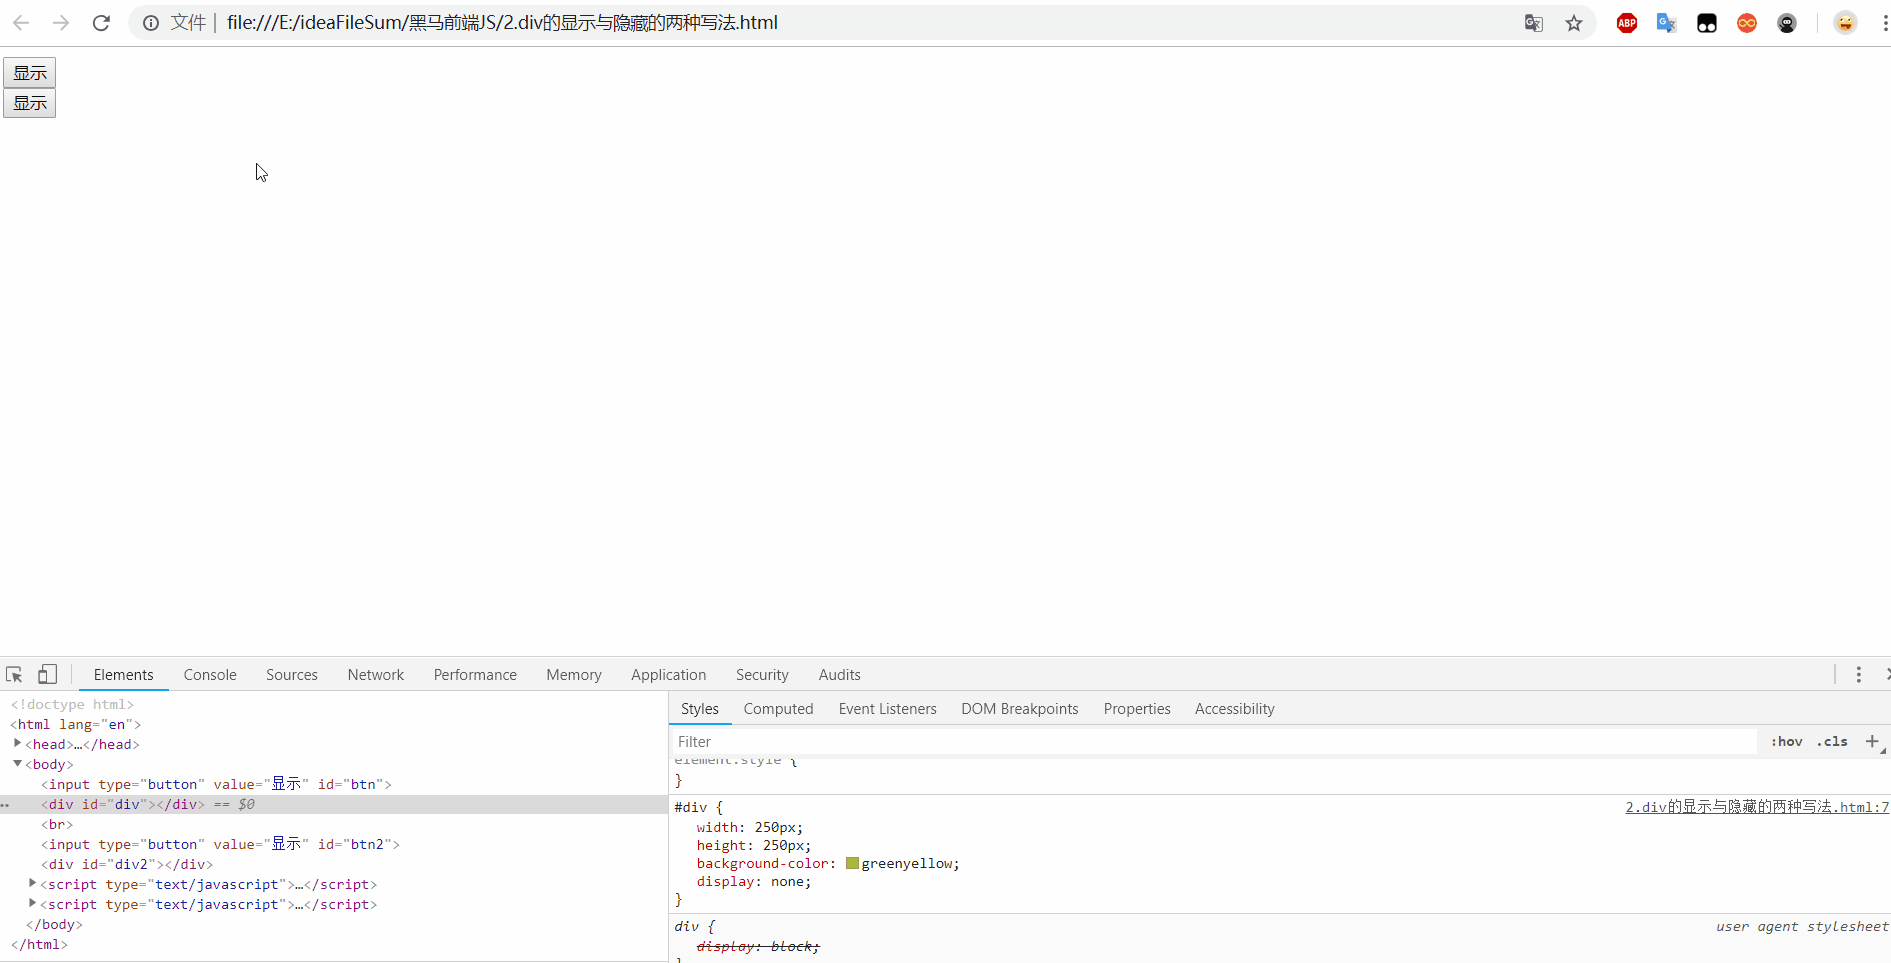Toggle element state with :hov
This screenshot has height=963, width=1891.
[1787, 741]
